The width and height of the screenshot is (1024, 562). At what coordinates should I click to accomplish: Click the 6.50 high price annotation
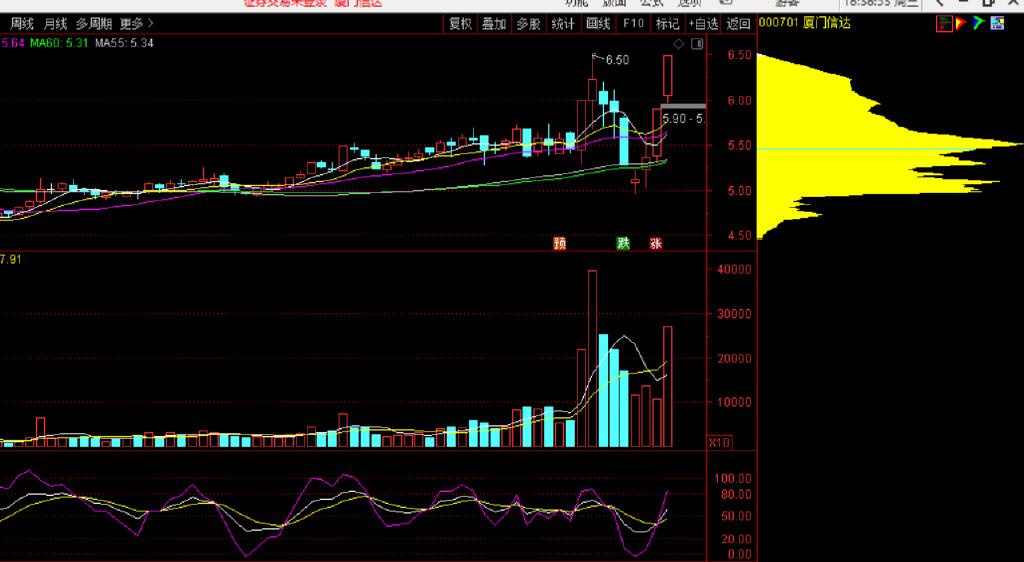pyautogui.click(x=617, y=60)
